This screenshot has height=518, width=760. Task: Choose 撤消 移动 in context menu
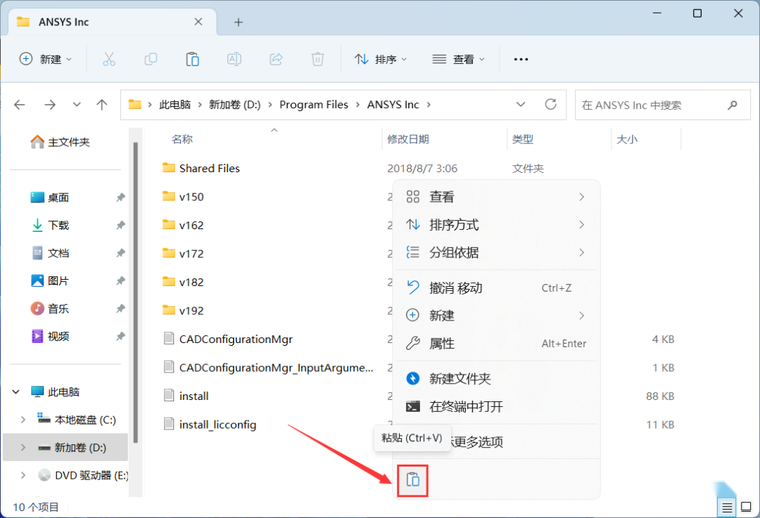click(496, 288)
